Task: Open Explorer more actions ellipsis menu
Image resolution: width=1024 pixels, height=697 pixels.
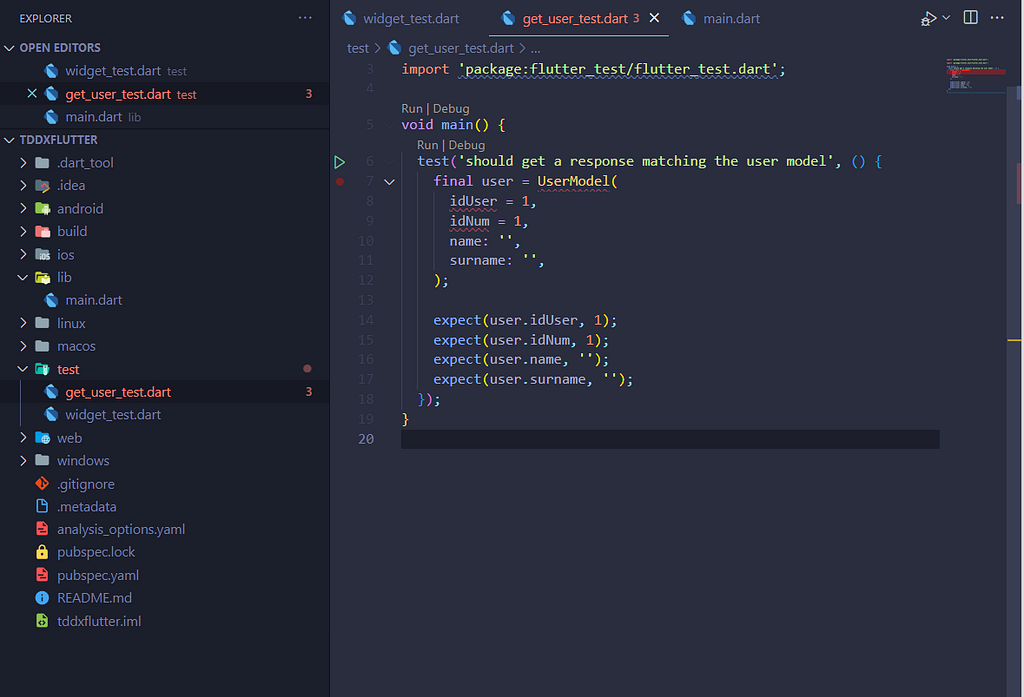Action: [305, 18]
